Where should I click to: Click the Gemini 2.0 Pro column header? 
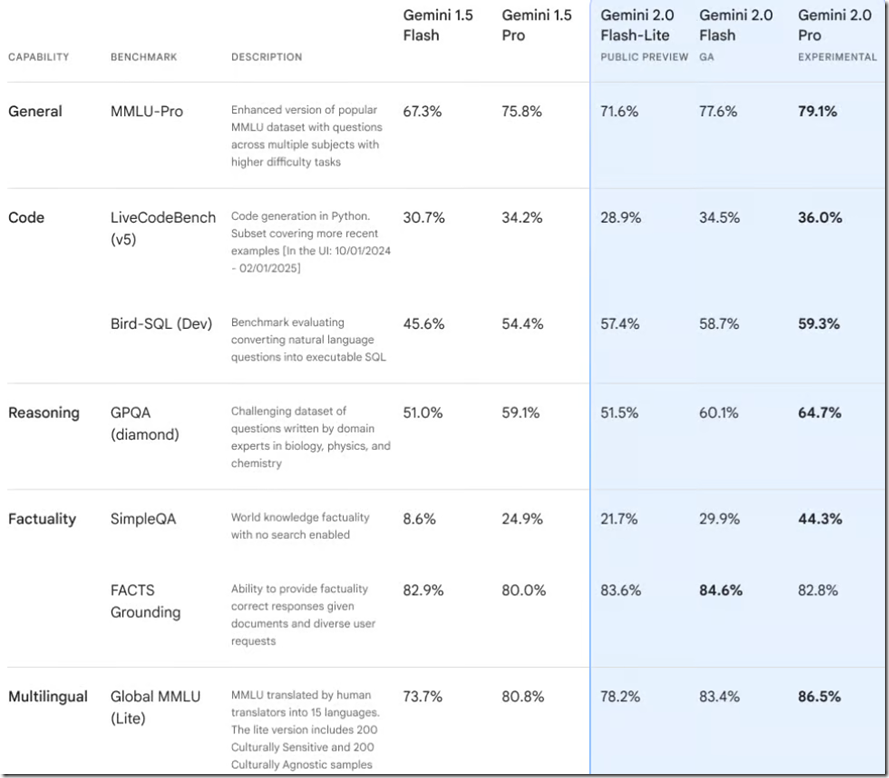[x=833, y=25]
